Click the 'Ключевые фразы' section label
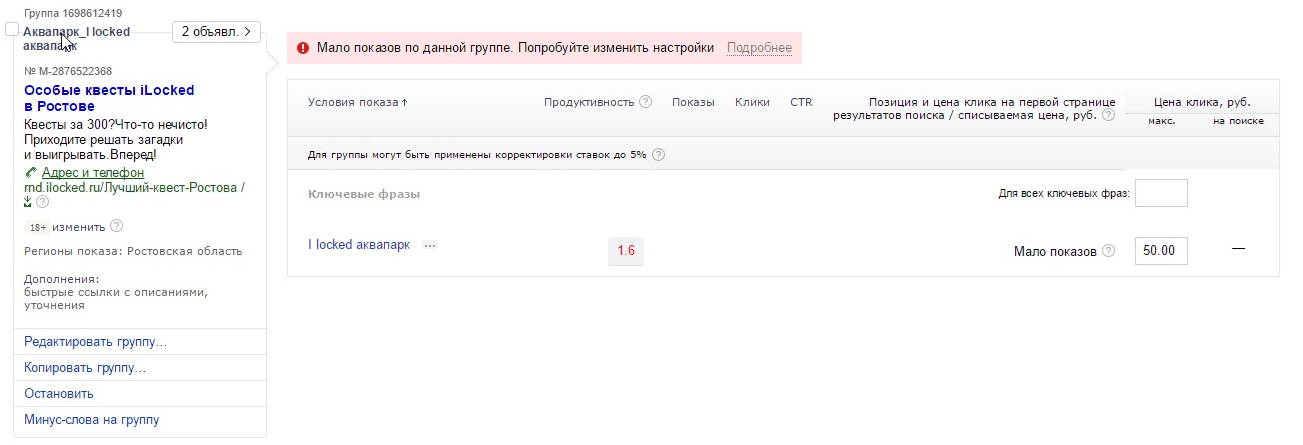The width and height of the screenshot is (1303, 445). pos(364,194)
